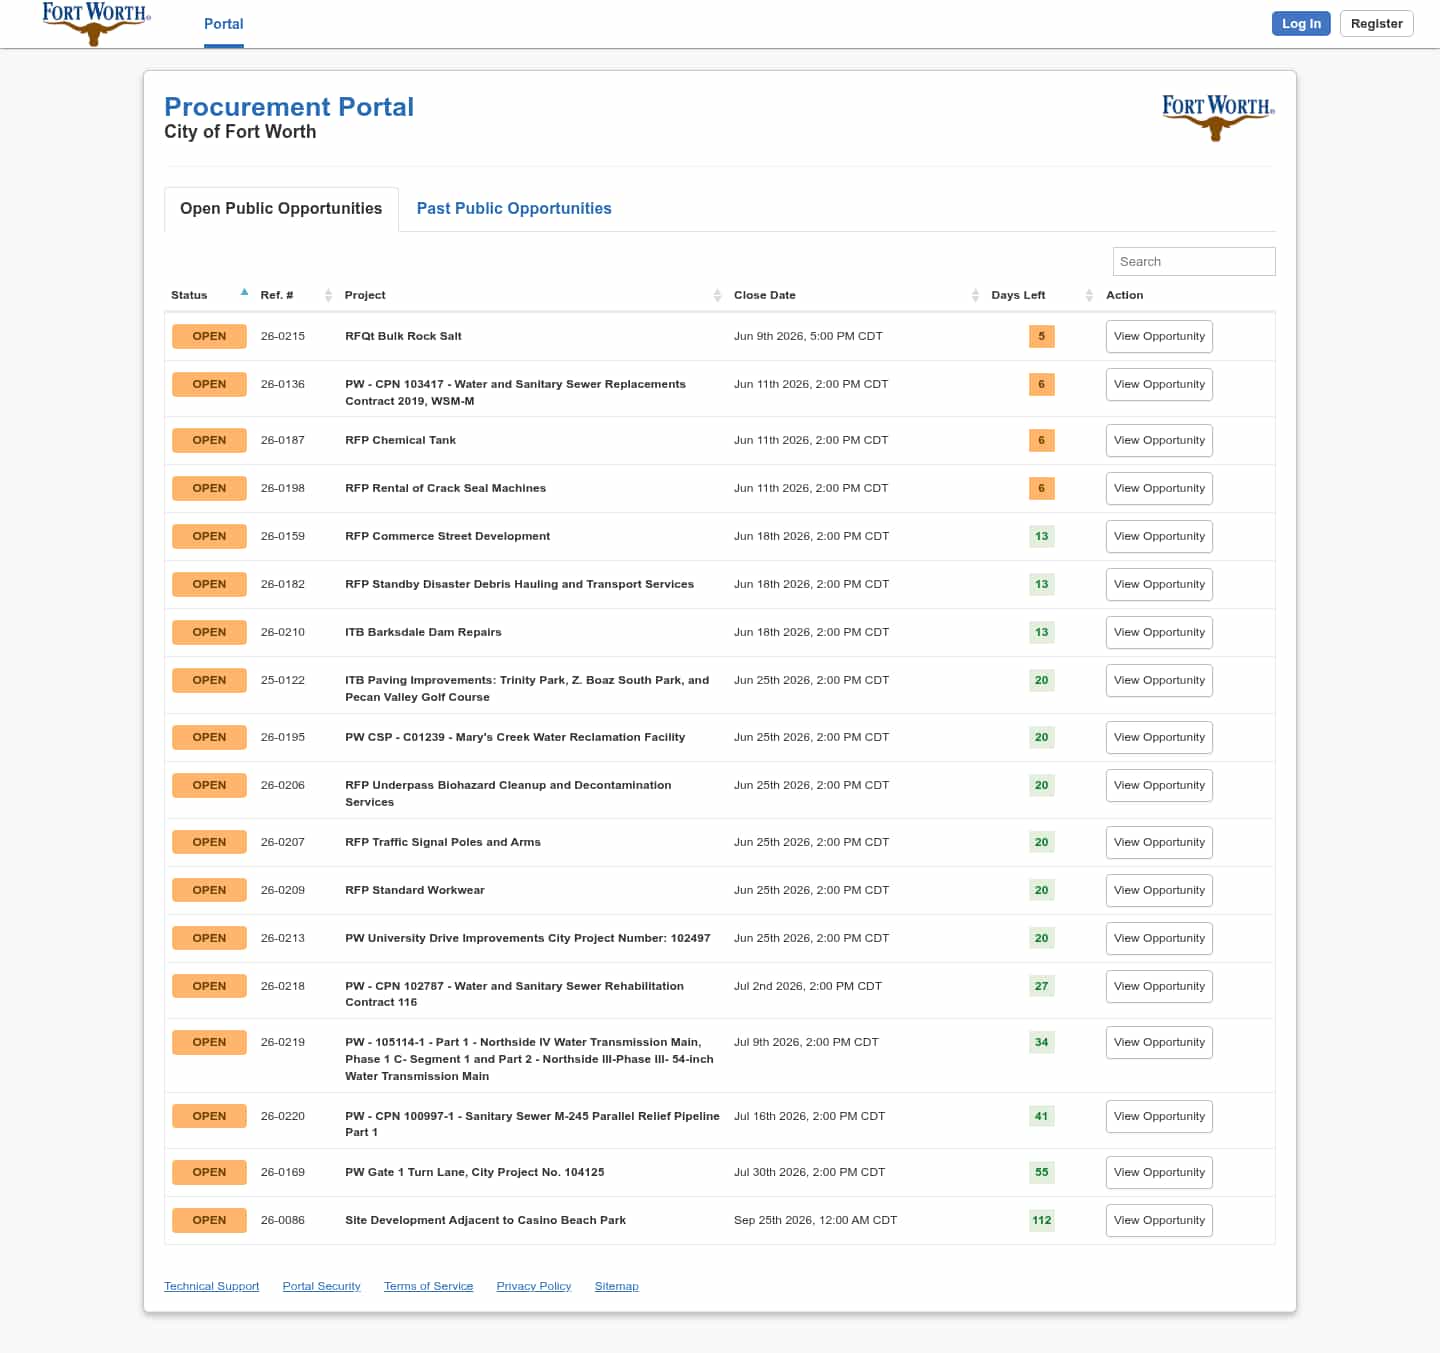Screen dimensions: 1440x1353
Task: Click the close date Jun 9th 2026, 5:00 PM CDT
Action: pyautogui.click(x=808, y=336)
